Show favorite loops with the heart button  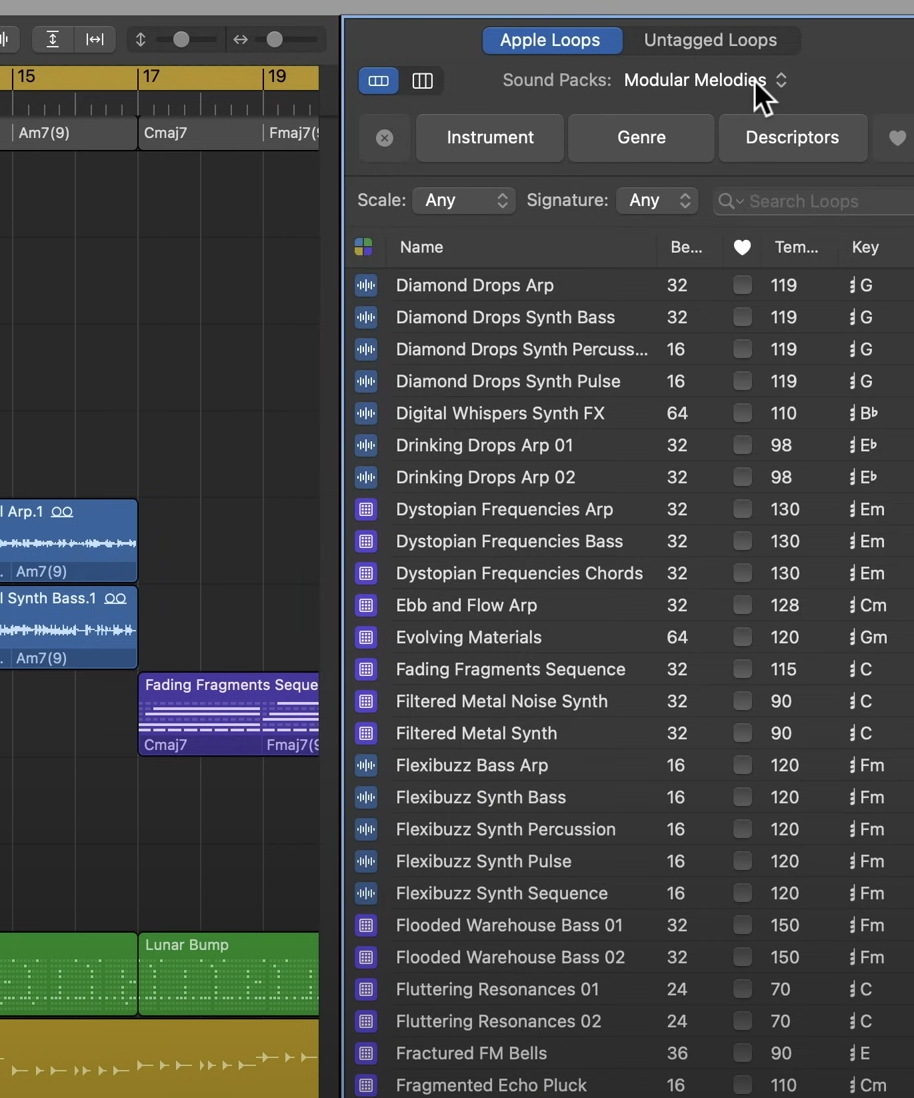tap(896, 138)
